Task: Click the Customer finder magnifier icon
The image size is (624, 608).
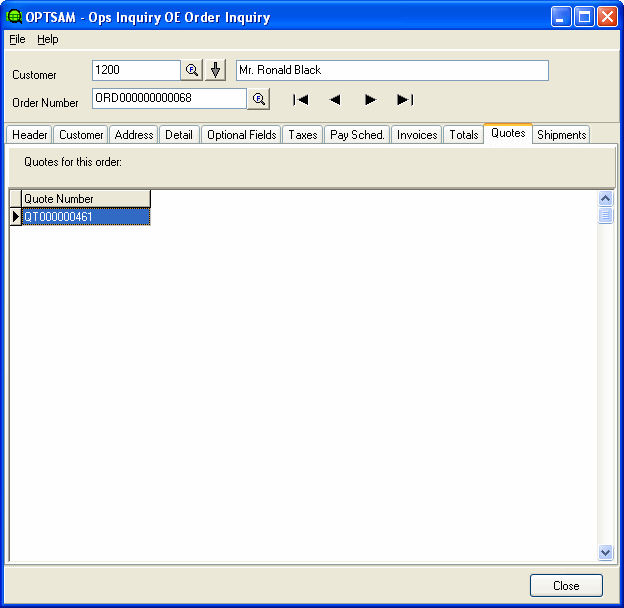Action: (x=192, y=70)
